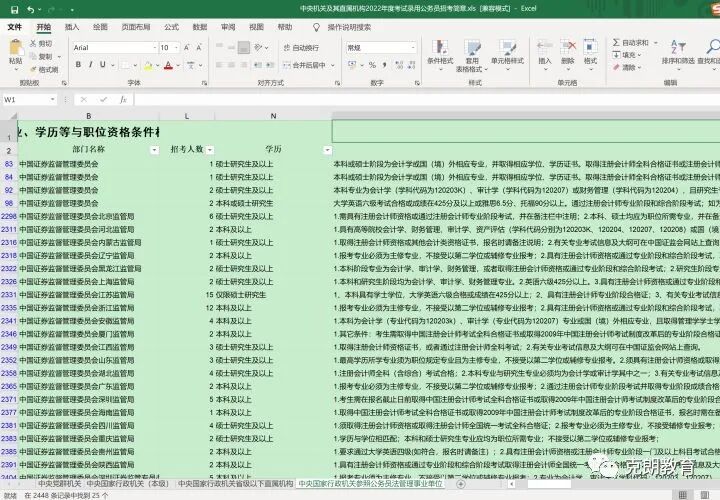The height and width of the screenshot is (500, 720).
Task: Click AutoSum (自动求和) sigma icon
Action: 616,43
